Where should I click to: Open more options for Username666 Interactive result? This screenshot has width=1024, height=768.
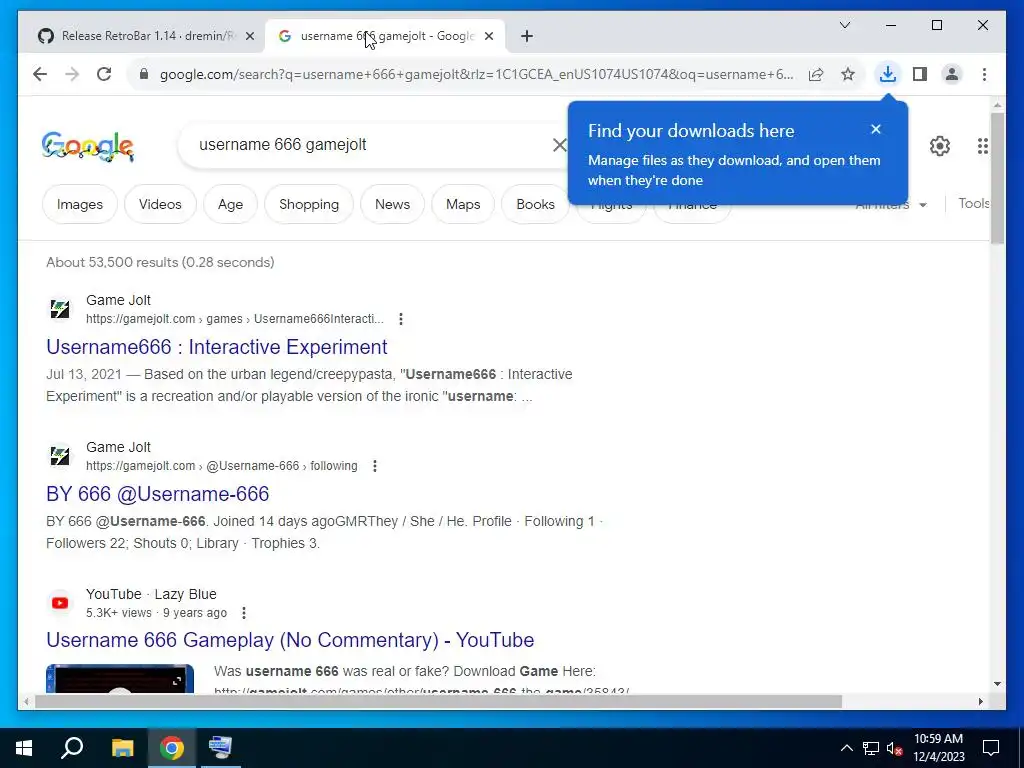click(x=401, y=319)
